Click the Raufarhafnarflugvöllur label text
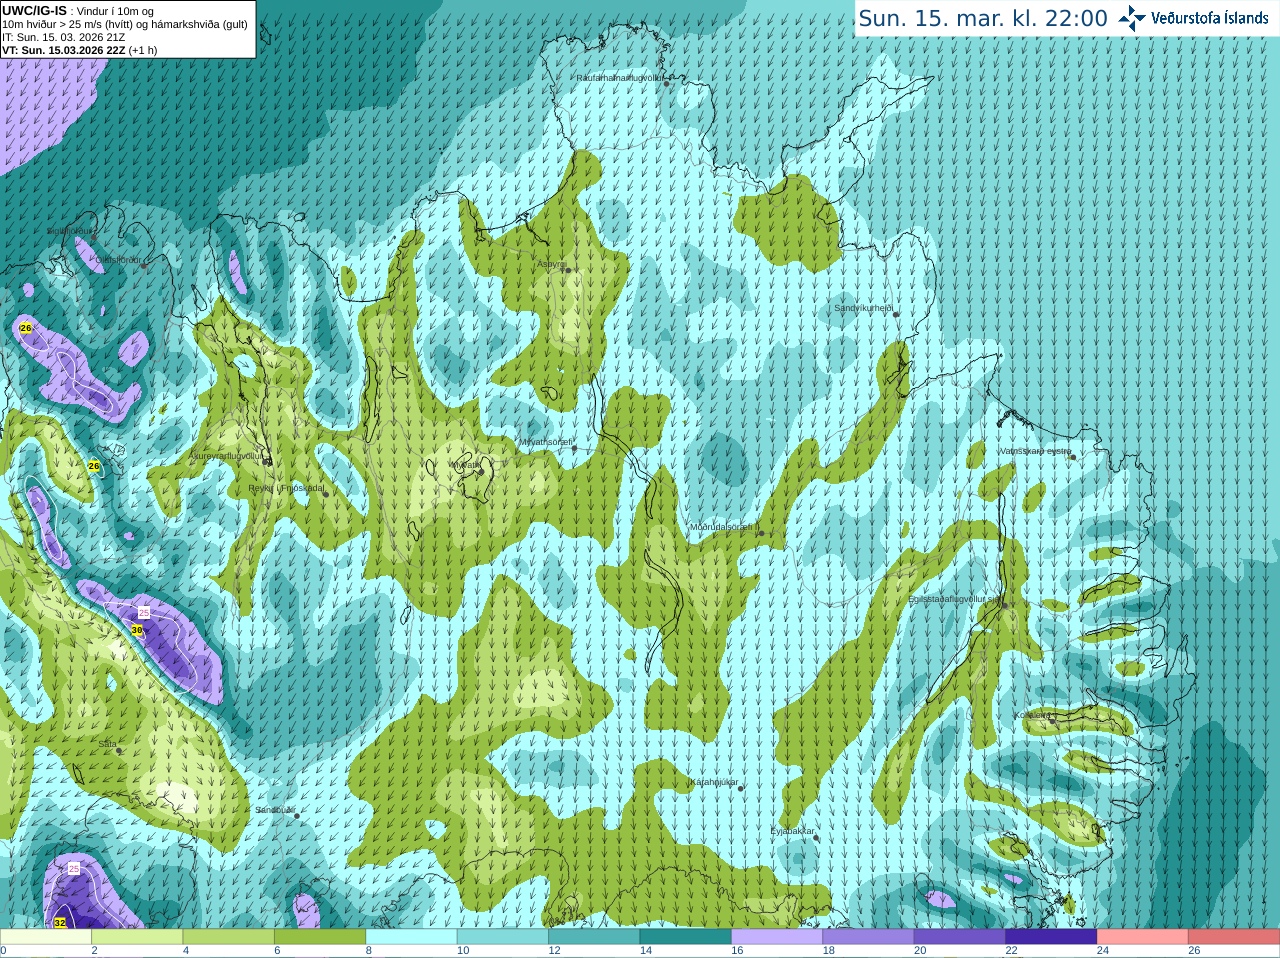 [x=620, y=77]
